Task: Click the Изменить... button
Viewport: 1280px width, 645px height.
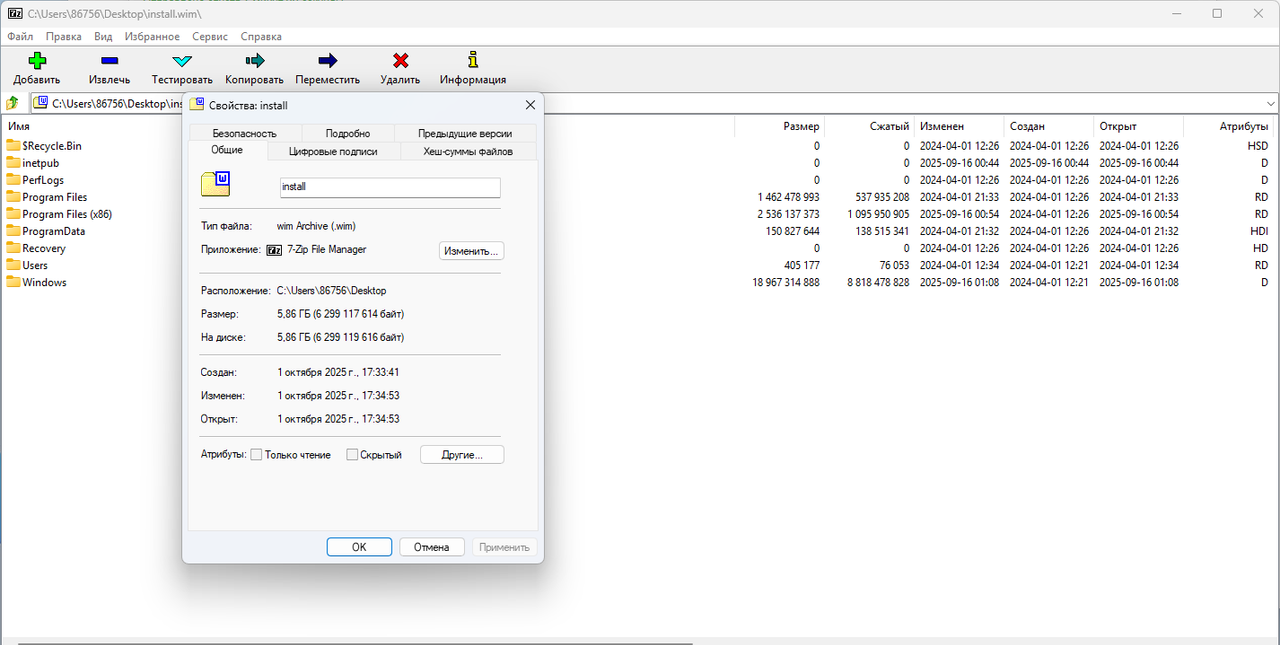Action: [x=471, y=251]
